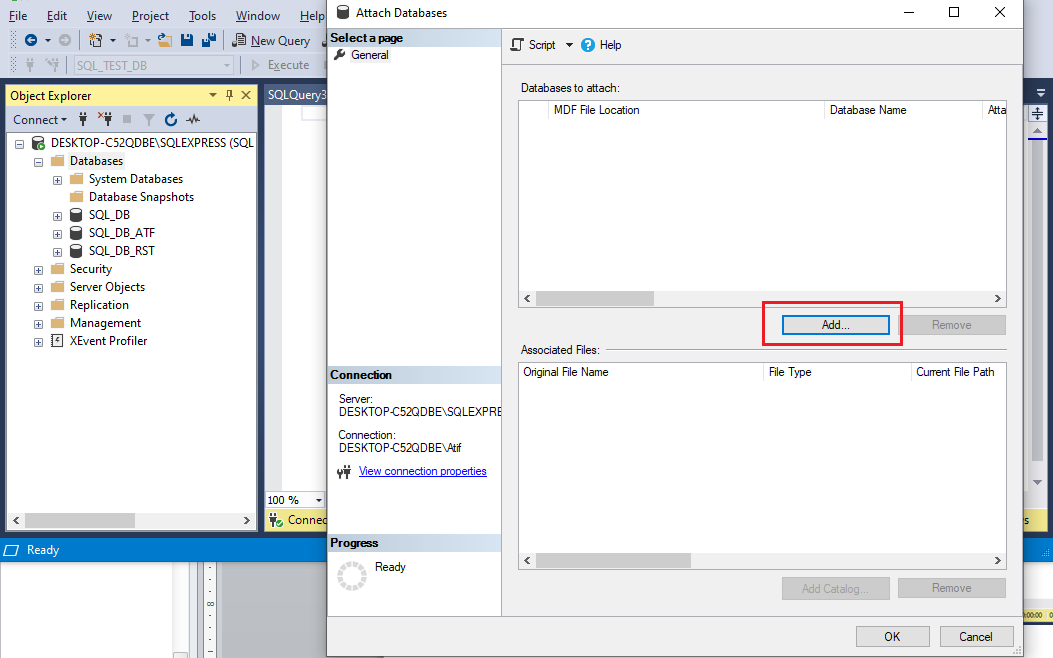Expand the SQL_DB_ATF database node
The height and width of the screenshot is (658, 1053).
click(57, 232)
